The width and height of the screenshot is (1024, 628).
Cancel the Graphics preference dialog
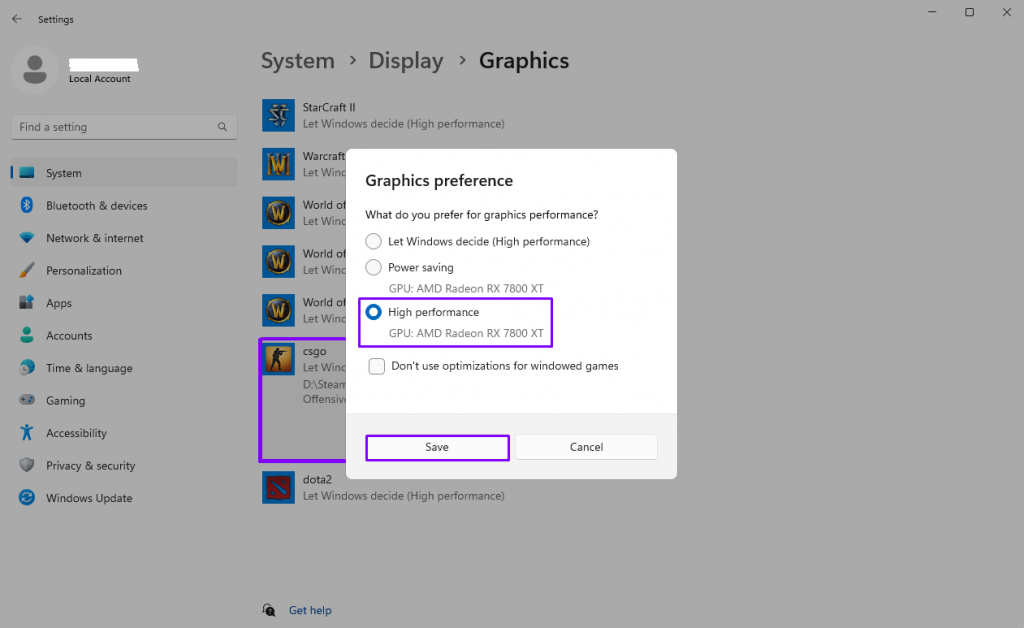click(x=586, y=447)
